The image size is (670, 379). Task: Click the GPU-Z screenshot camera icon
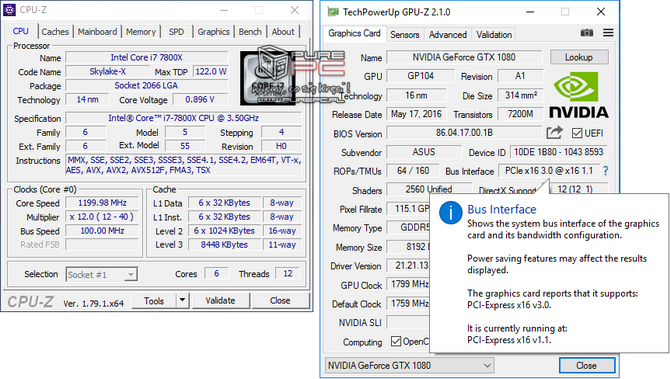point(587,33)
